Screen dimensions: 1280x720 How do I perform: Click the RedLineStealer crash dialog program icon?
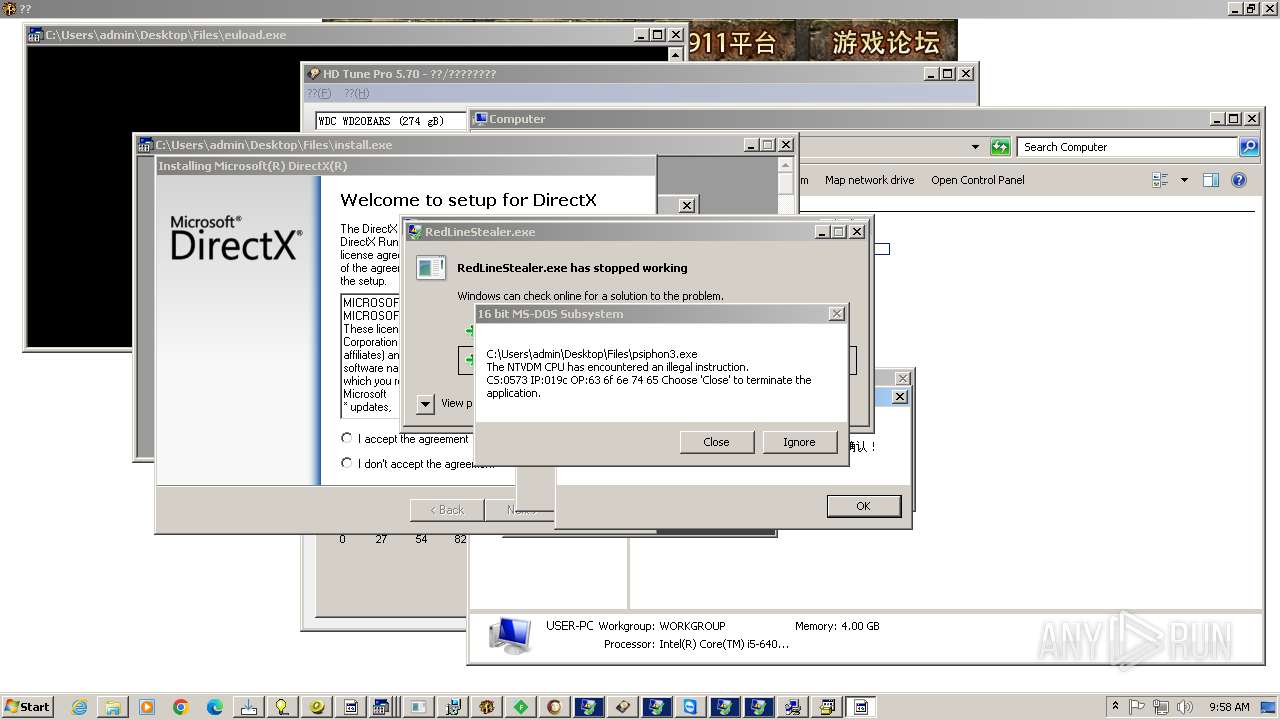[431, 268]
